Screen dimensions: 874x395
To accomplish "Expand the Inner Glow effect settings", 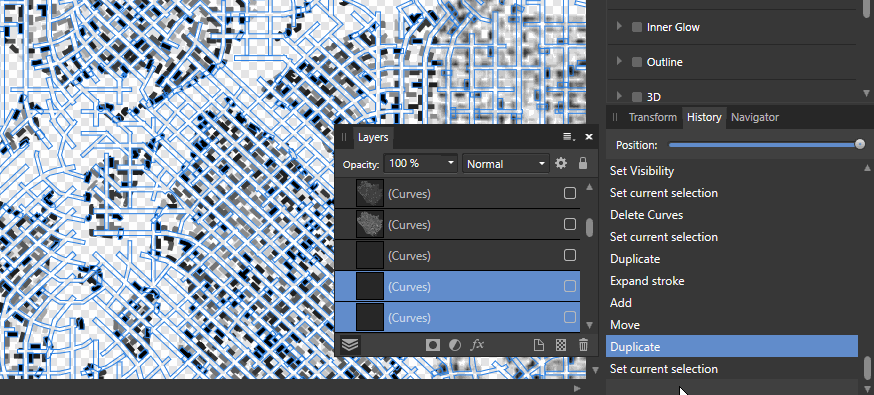I will click(619, 26).
